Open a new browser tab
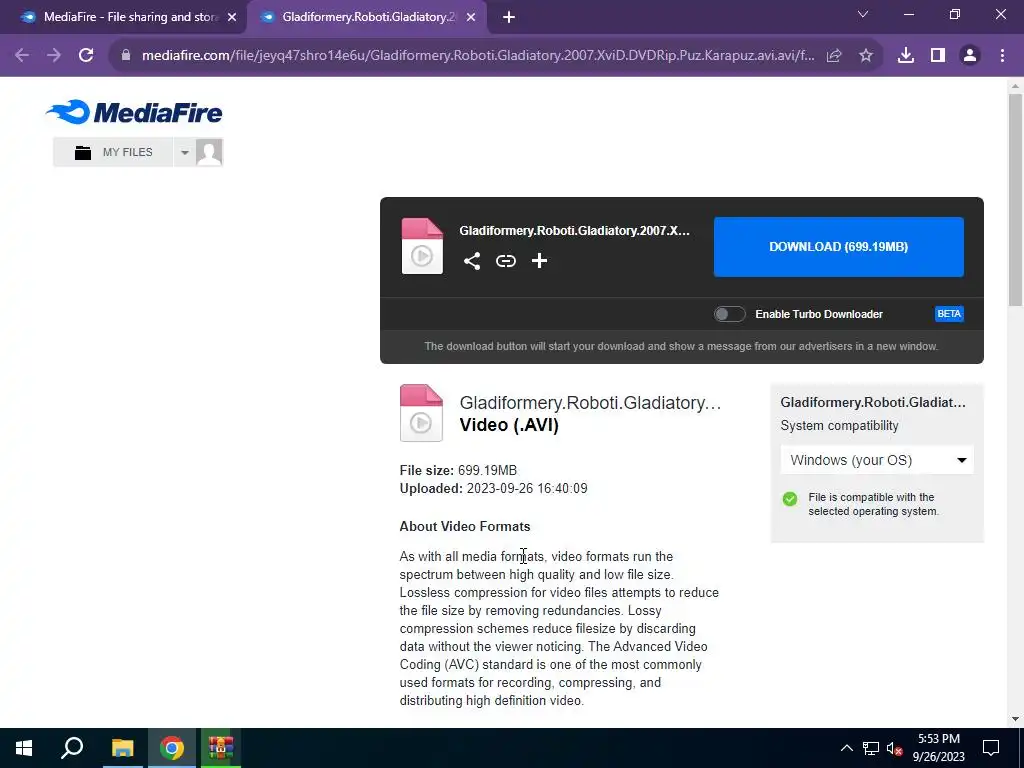 (509, 18)
